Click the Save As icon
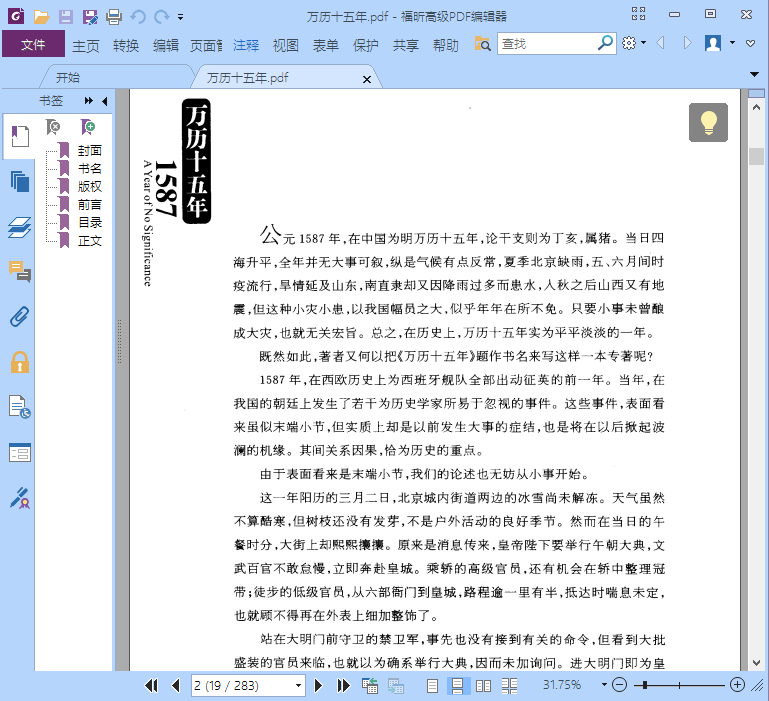This screenshot has width=769, height=701. pos(90,17)
